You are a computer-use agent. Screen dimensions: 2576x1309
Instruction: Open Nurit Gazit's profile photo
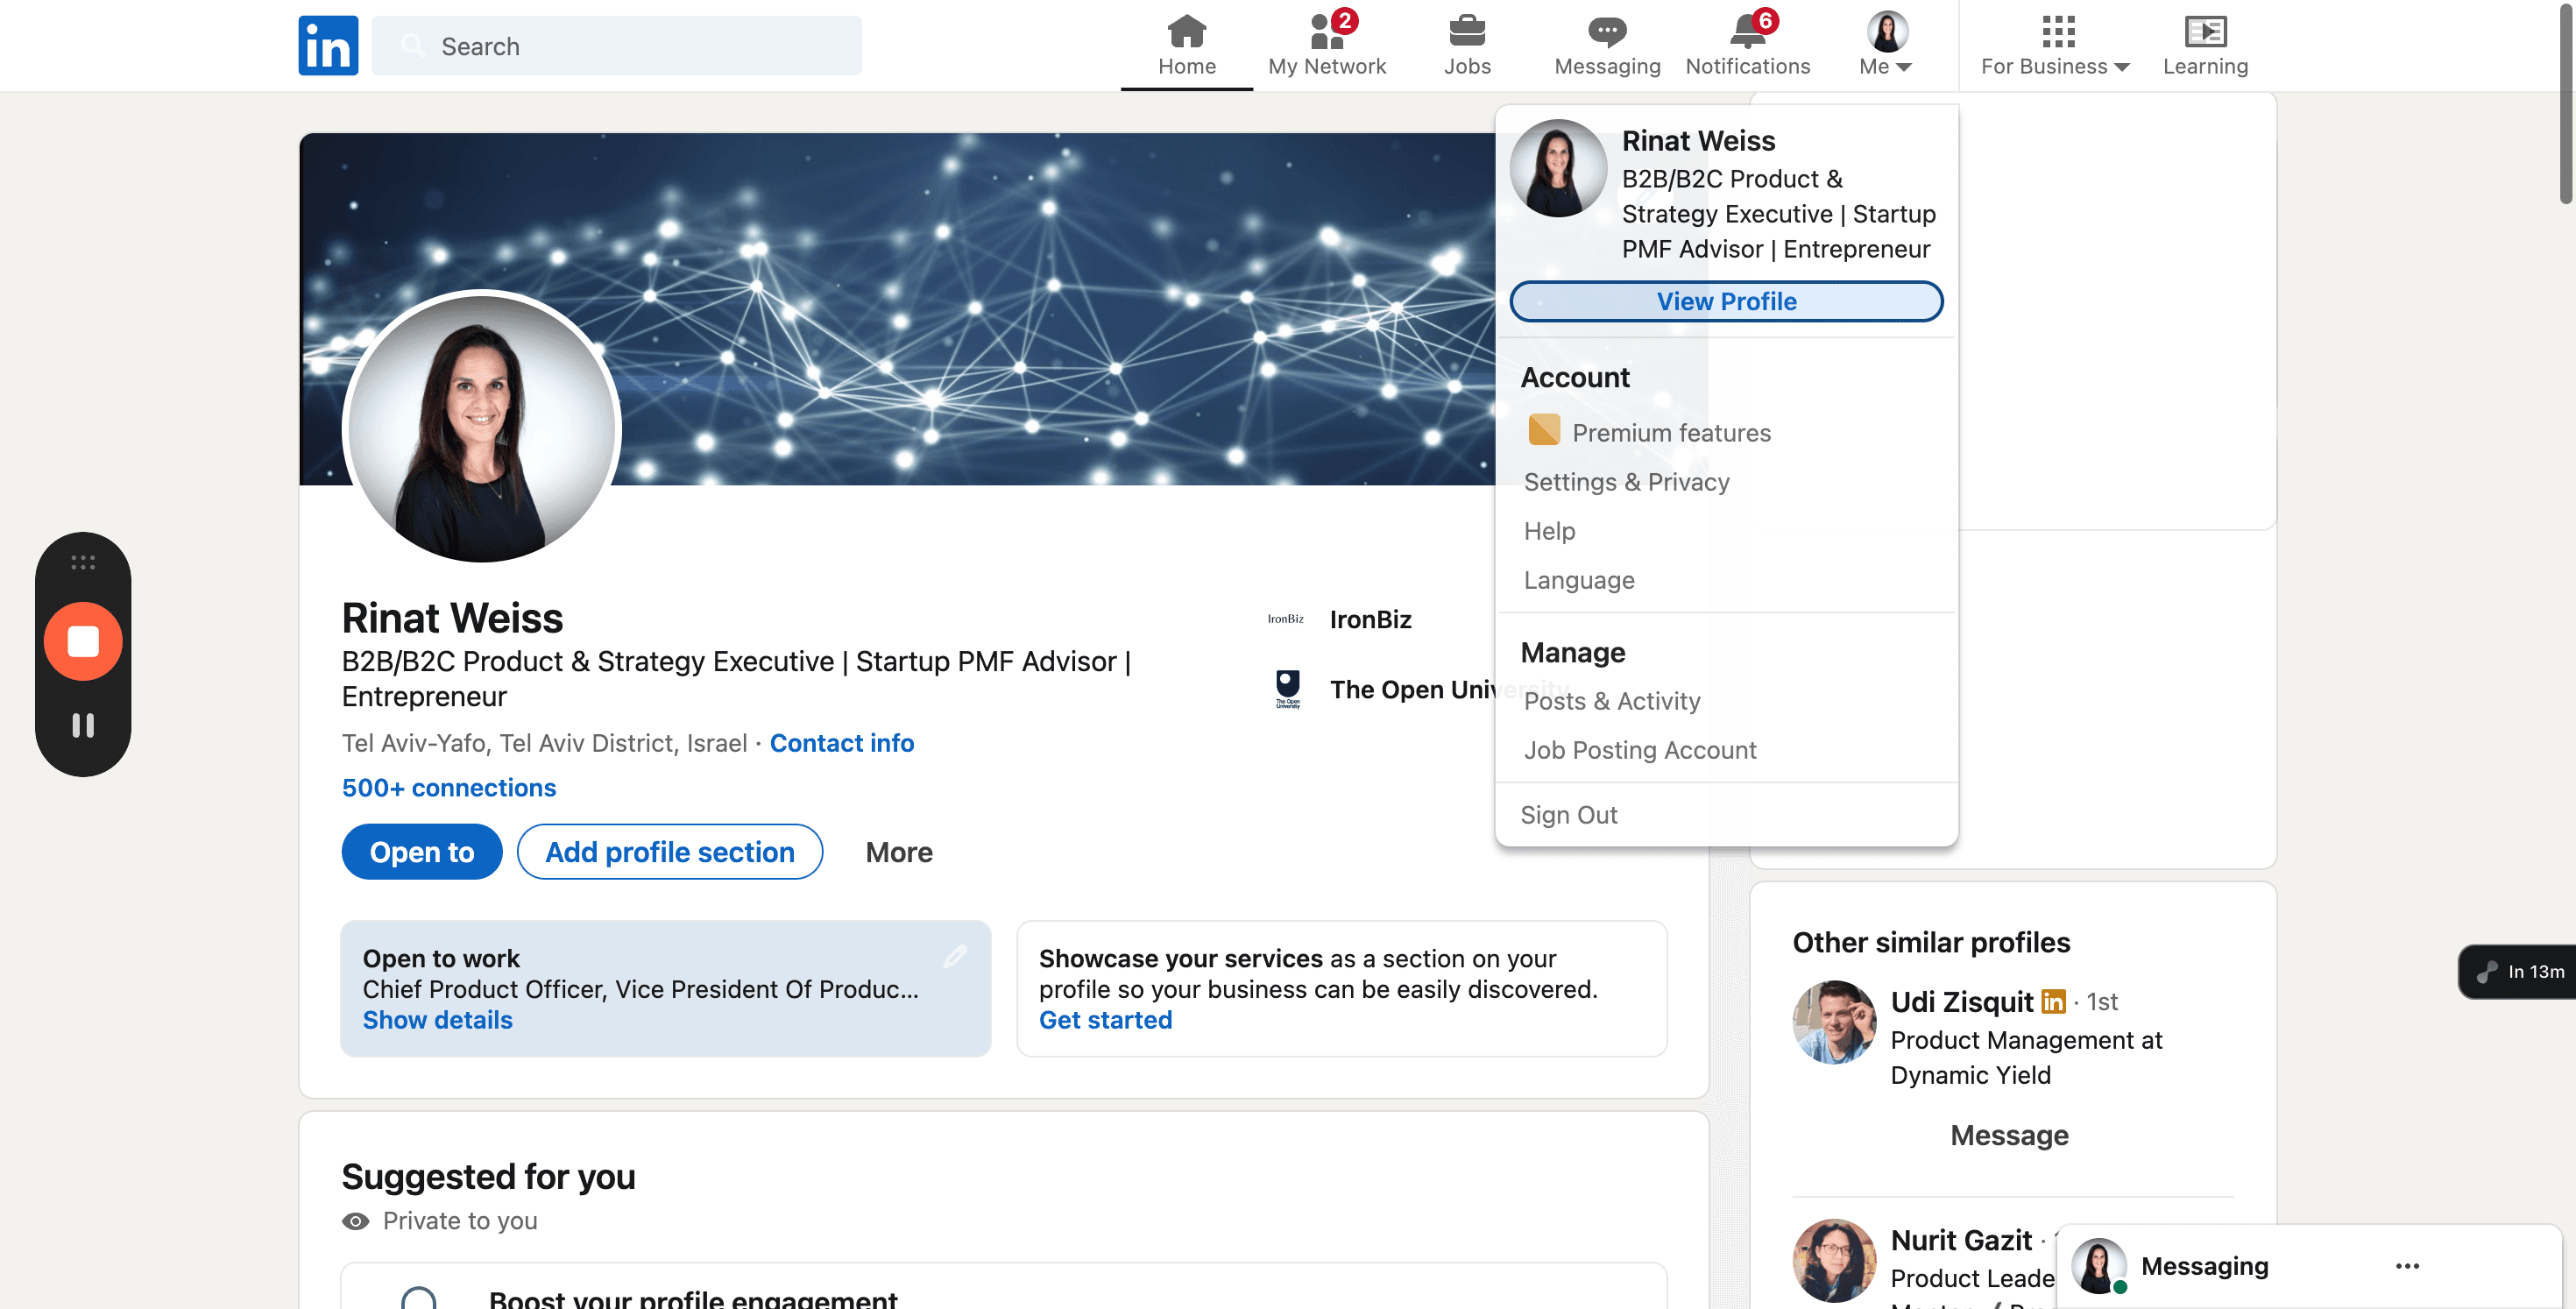(x=1835, y=1260)
